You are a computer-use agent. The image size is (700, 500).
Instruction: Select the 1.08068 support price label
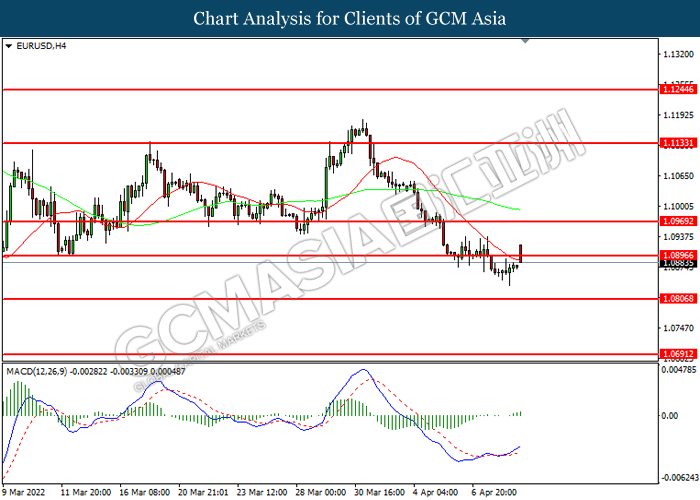point(678,299)
